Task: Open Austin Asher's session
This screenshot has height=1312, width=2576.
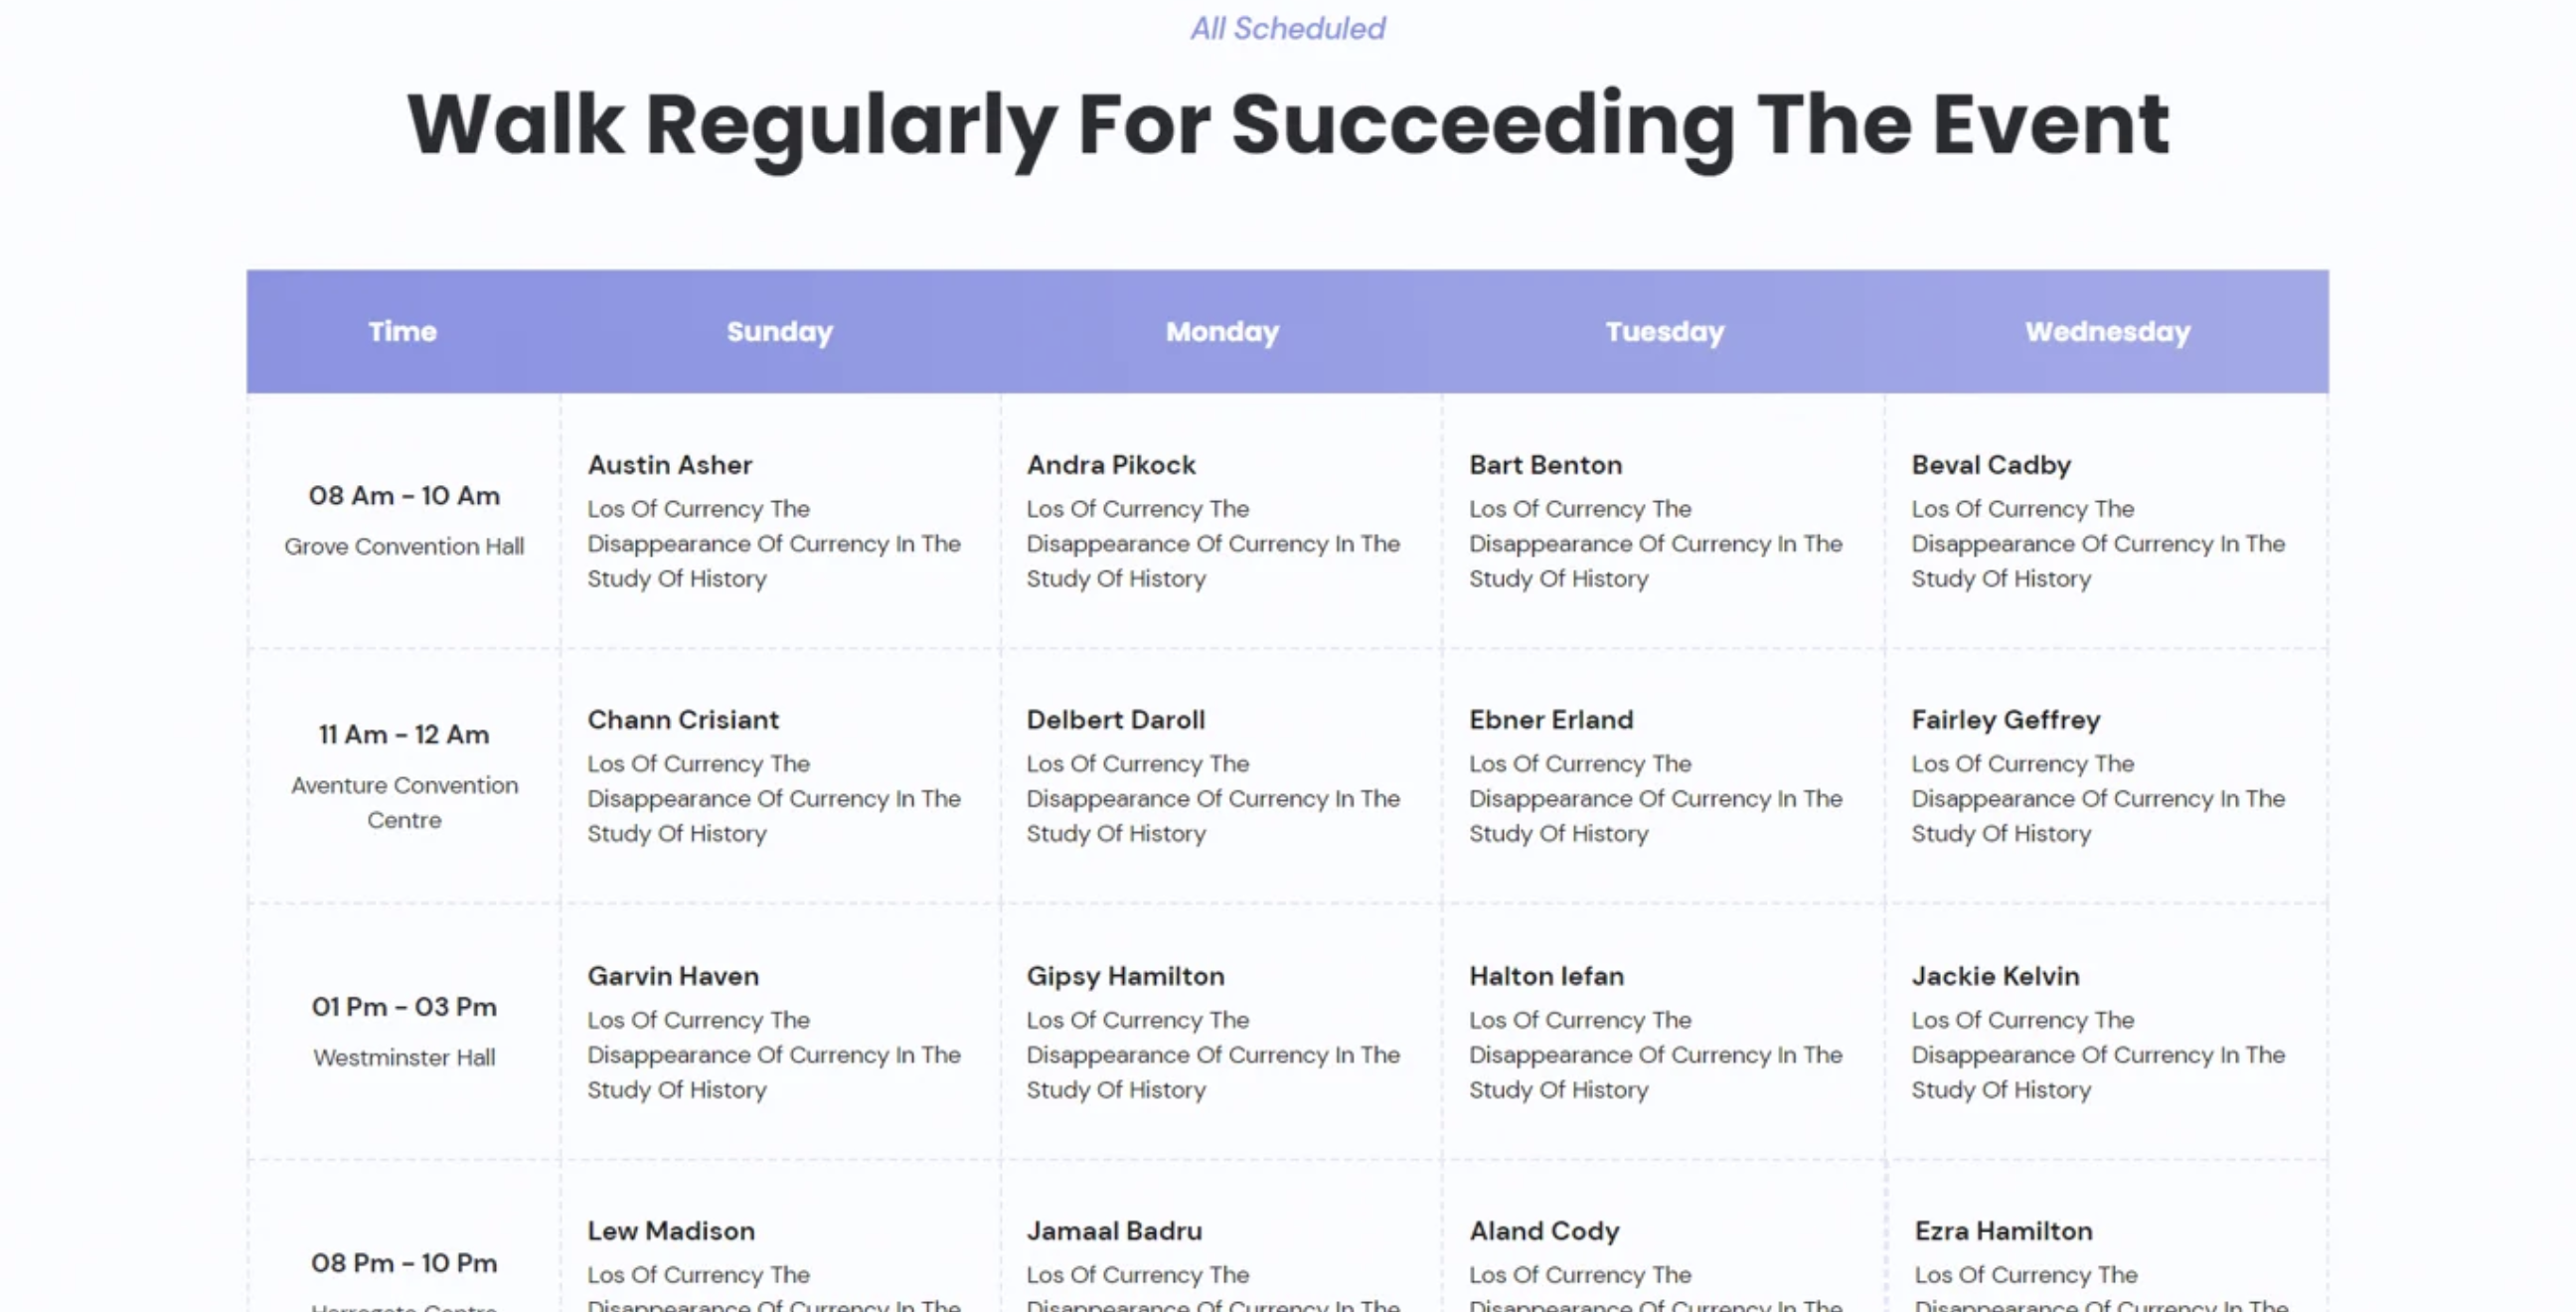Action: (x=669, y=465)
